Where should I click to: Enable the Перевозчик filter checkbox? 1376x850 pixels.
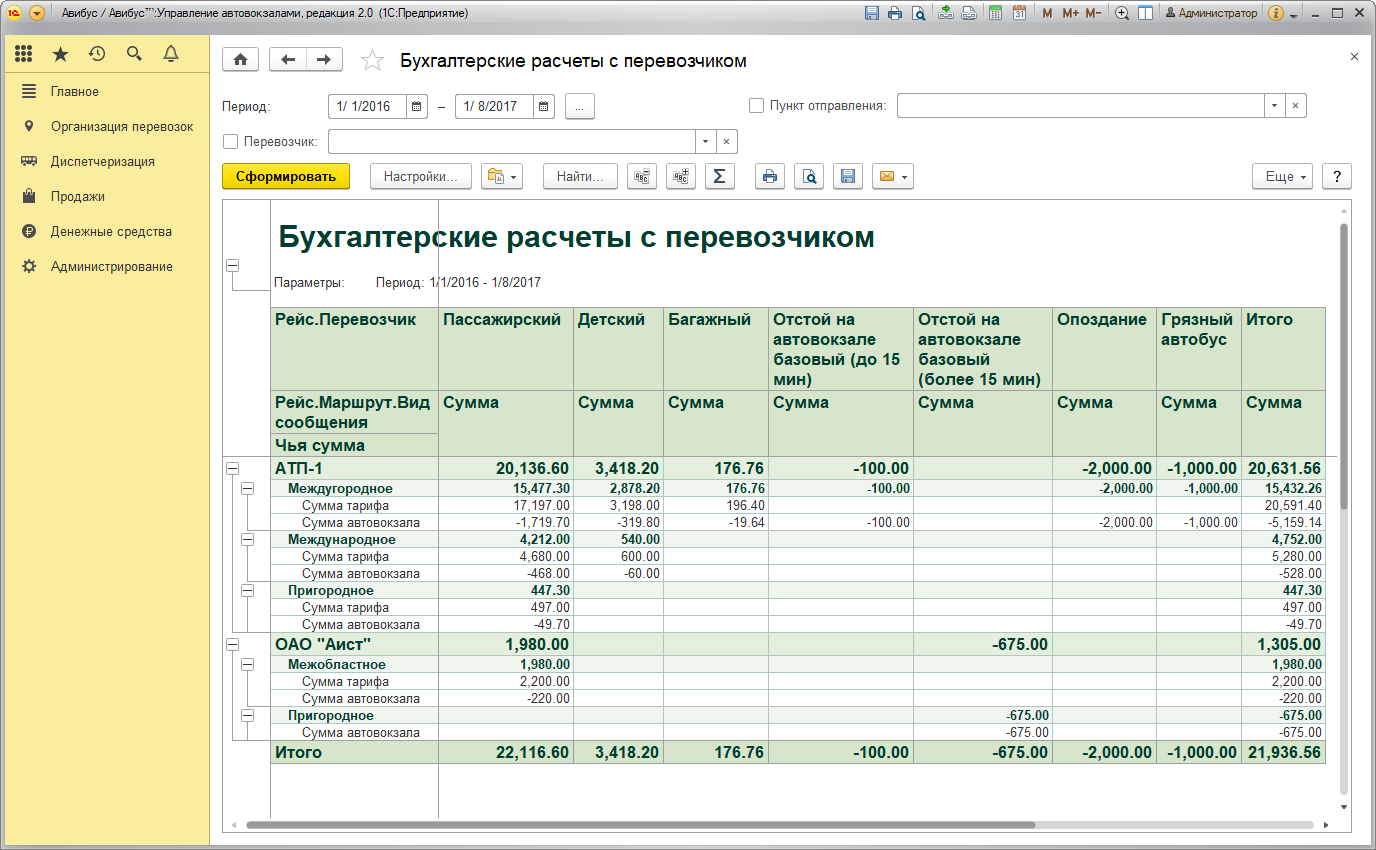[231, 142]
